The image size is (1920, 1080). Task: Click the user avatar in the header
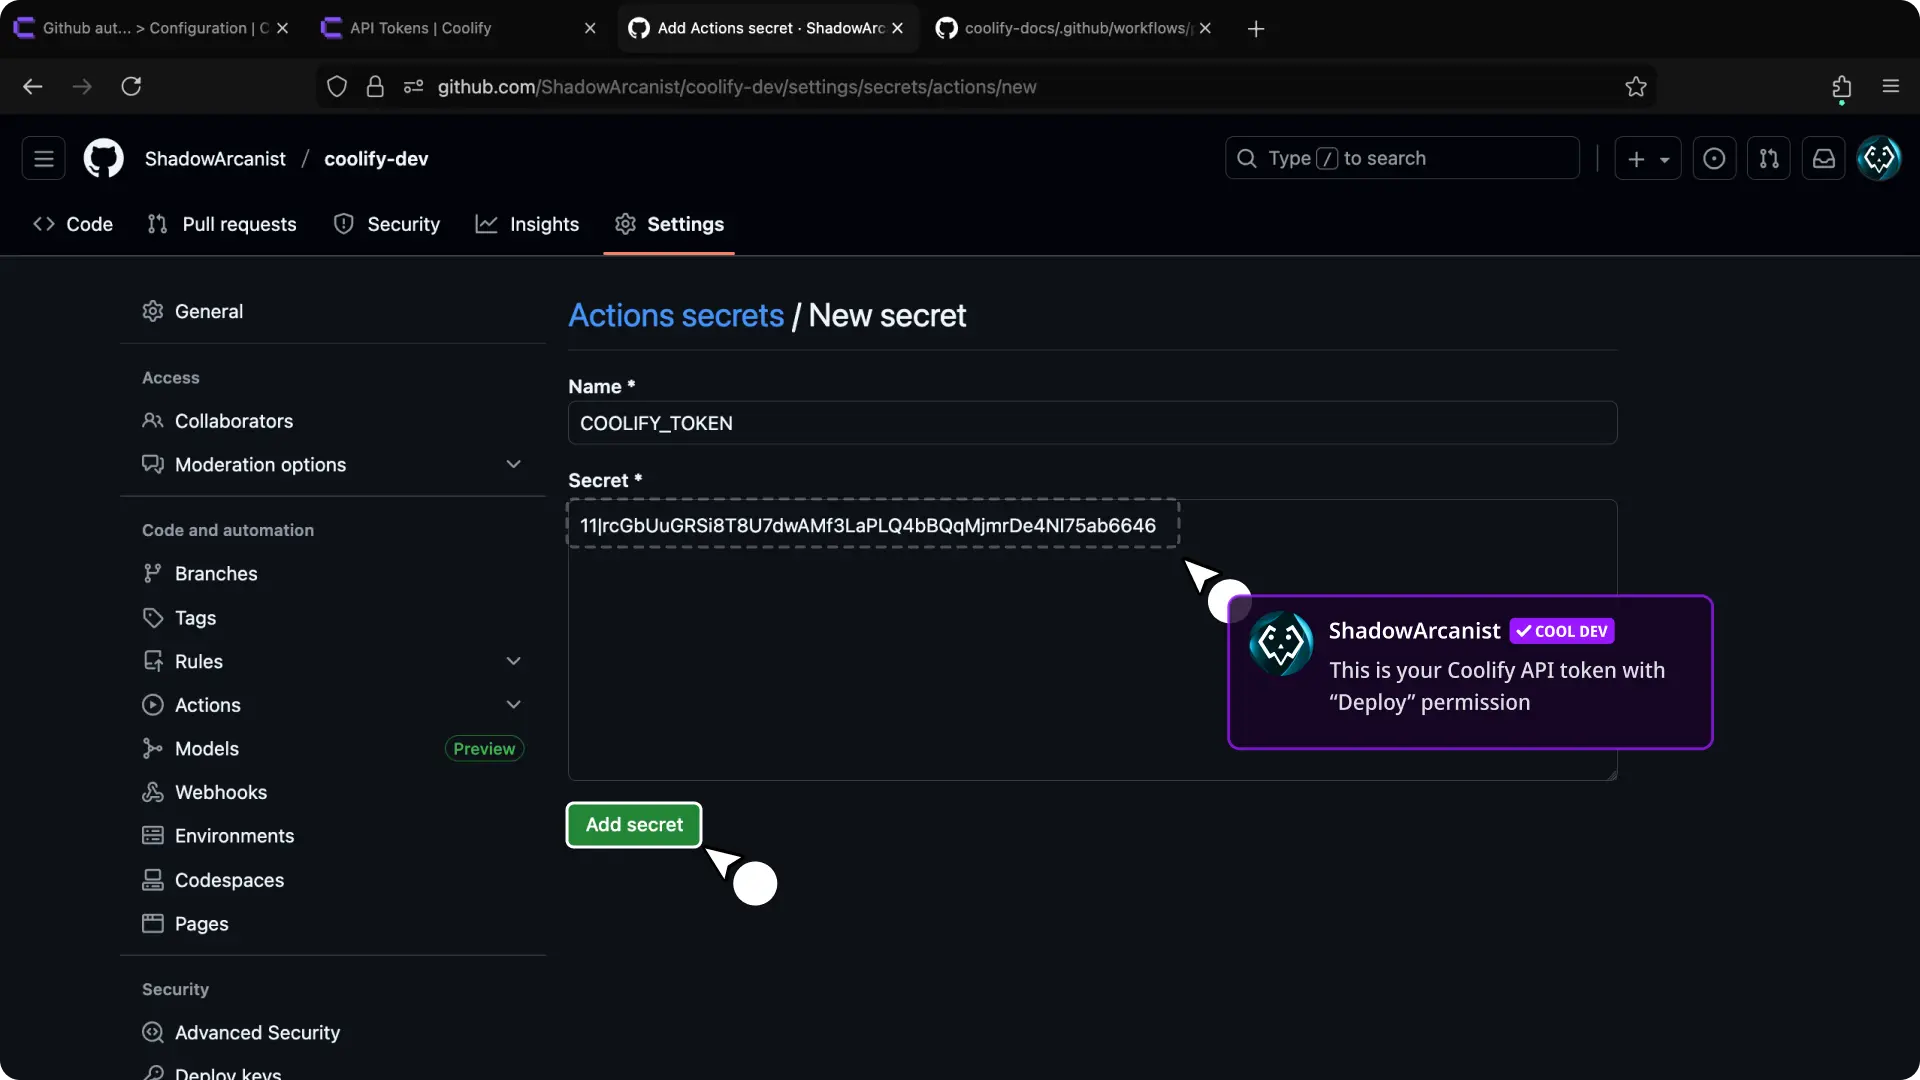tap(1878, 159)
